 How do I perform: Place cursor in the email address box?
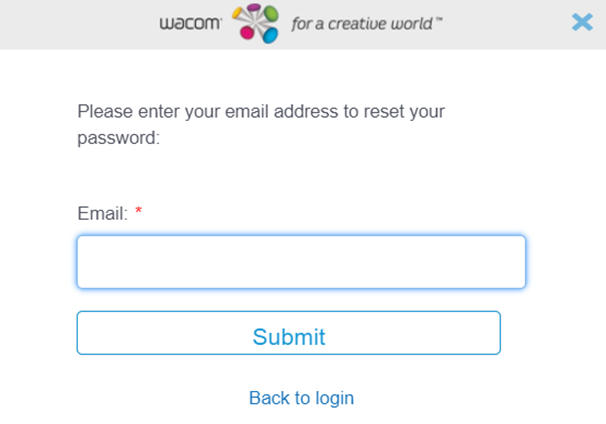[x=301, y=262]
